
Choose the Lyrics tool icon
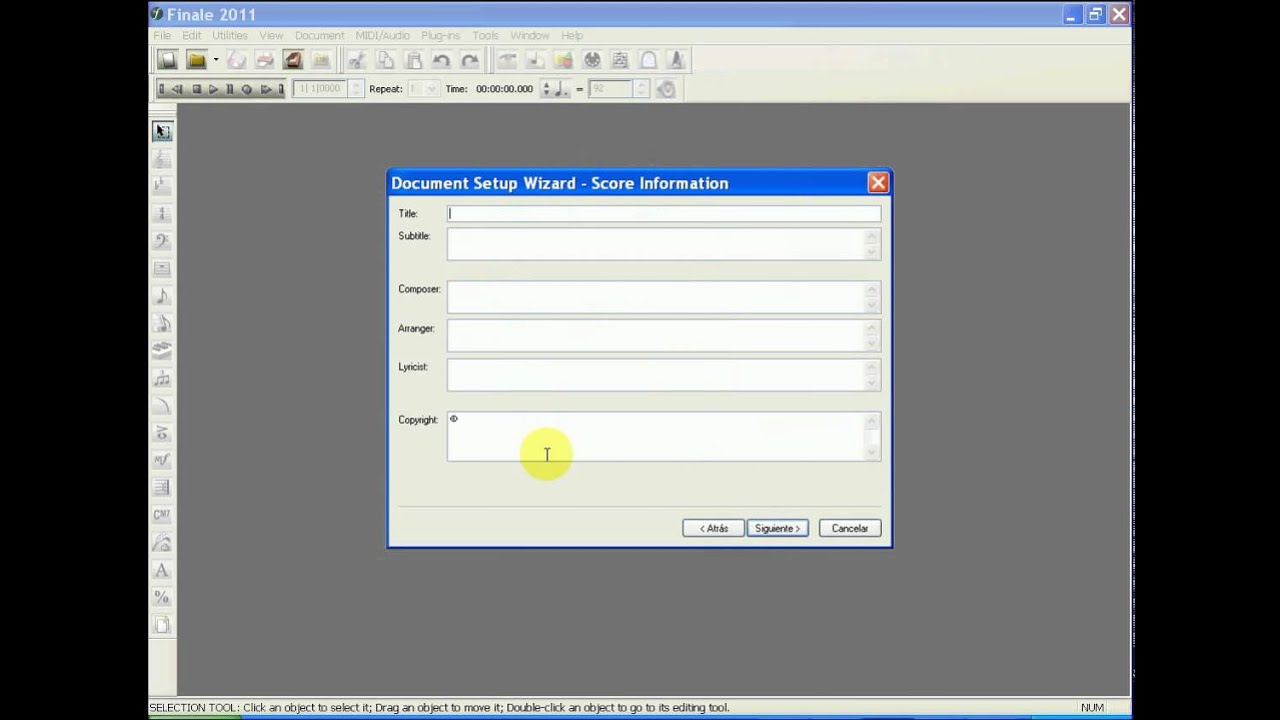pyautogui.click(x=162, y=543)
